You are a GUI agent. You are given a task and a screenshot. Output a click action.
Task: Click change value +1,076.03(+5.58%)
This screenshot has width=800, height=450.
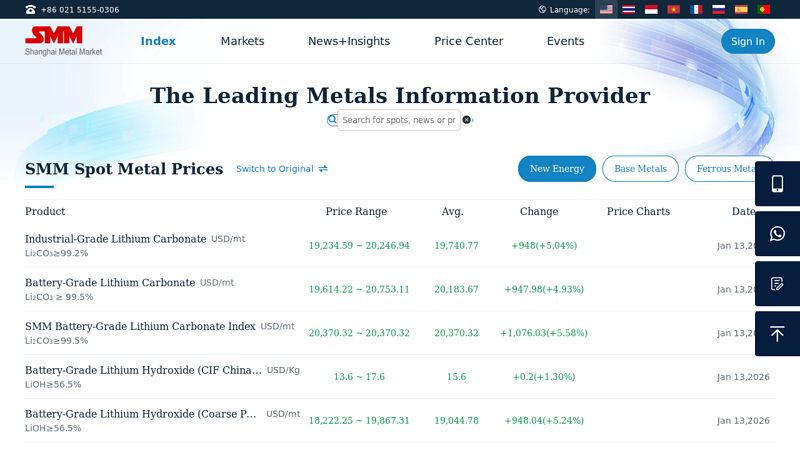click(x=544, y=333)
